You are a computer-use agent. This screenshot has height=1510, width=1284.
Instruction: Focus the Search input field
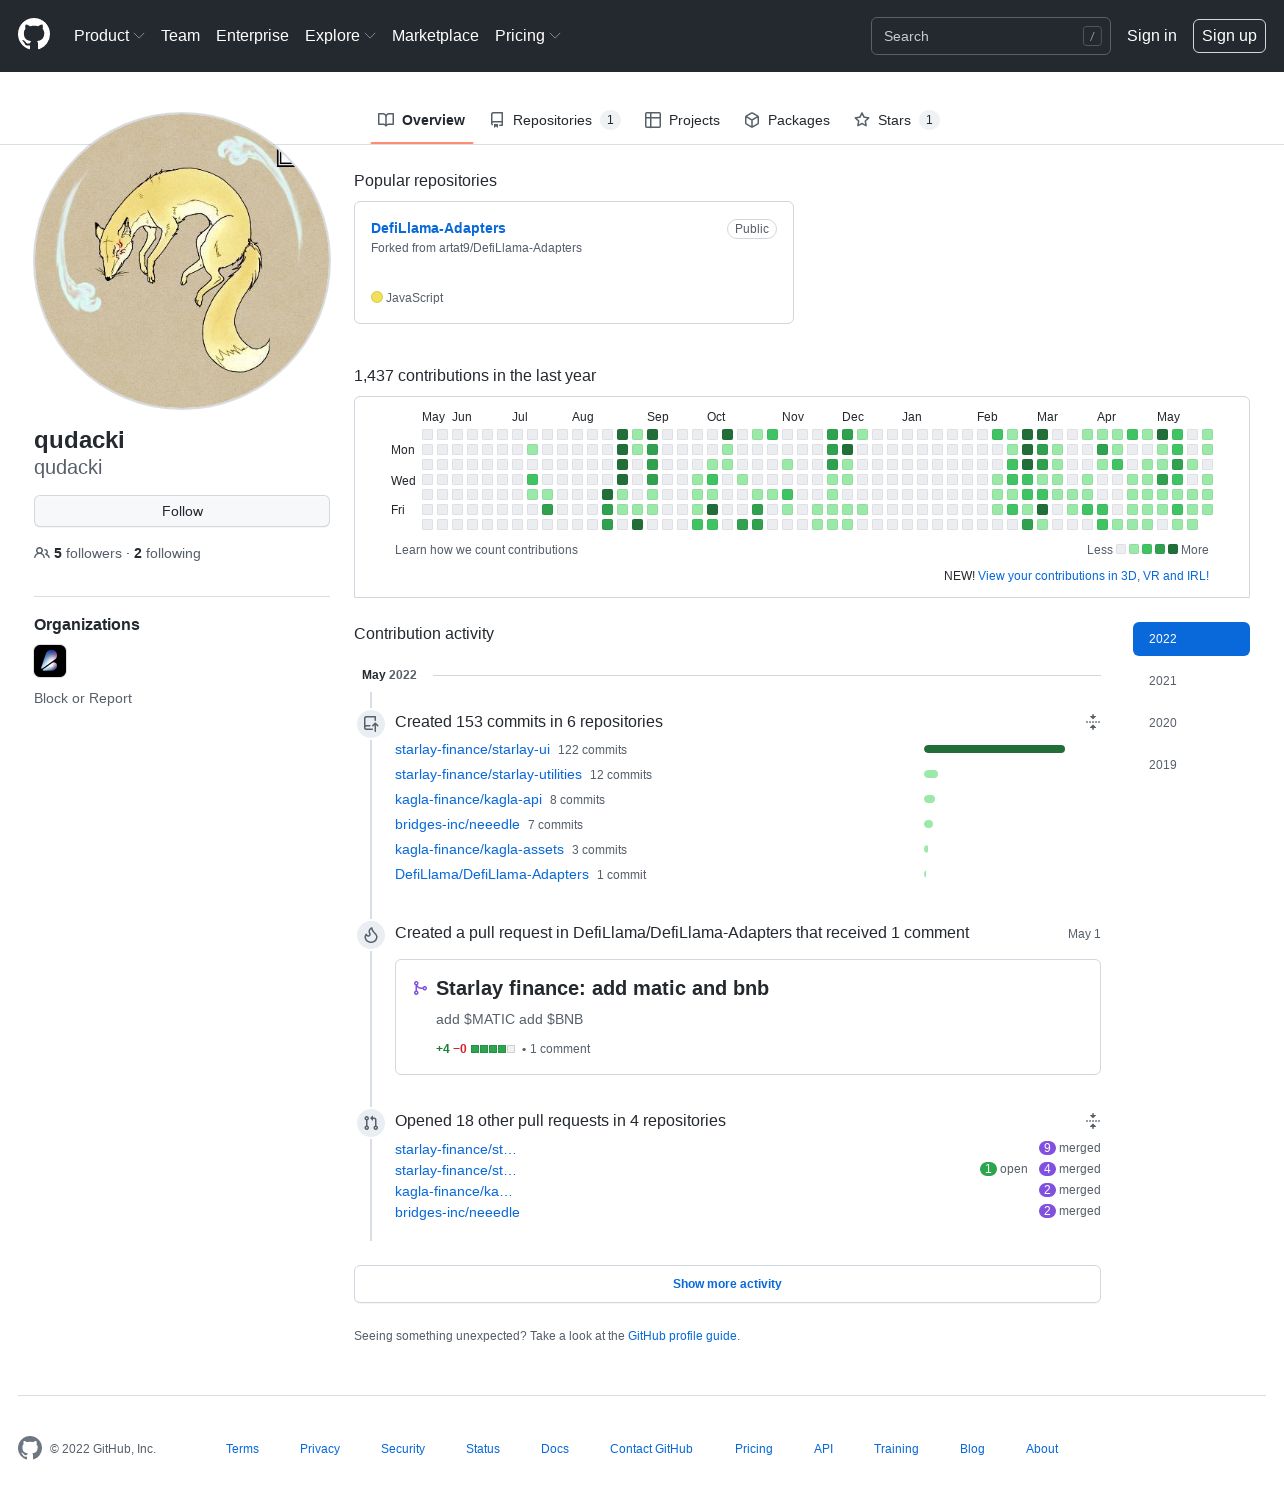[x=990, y=36]
